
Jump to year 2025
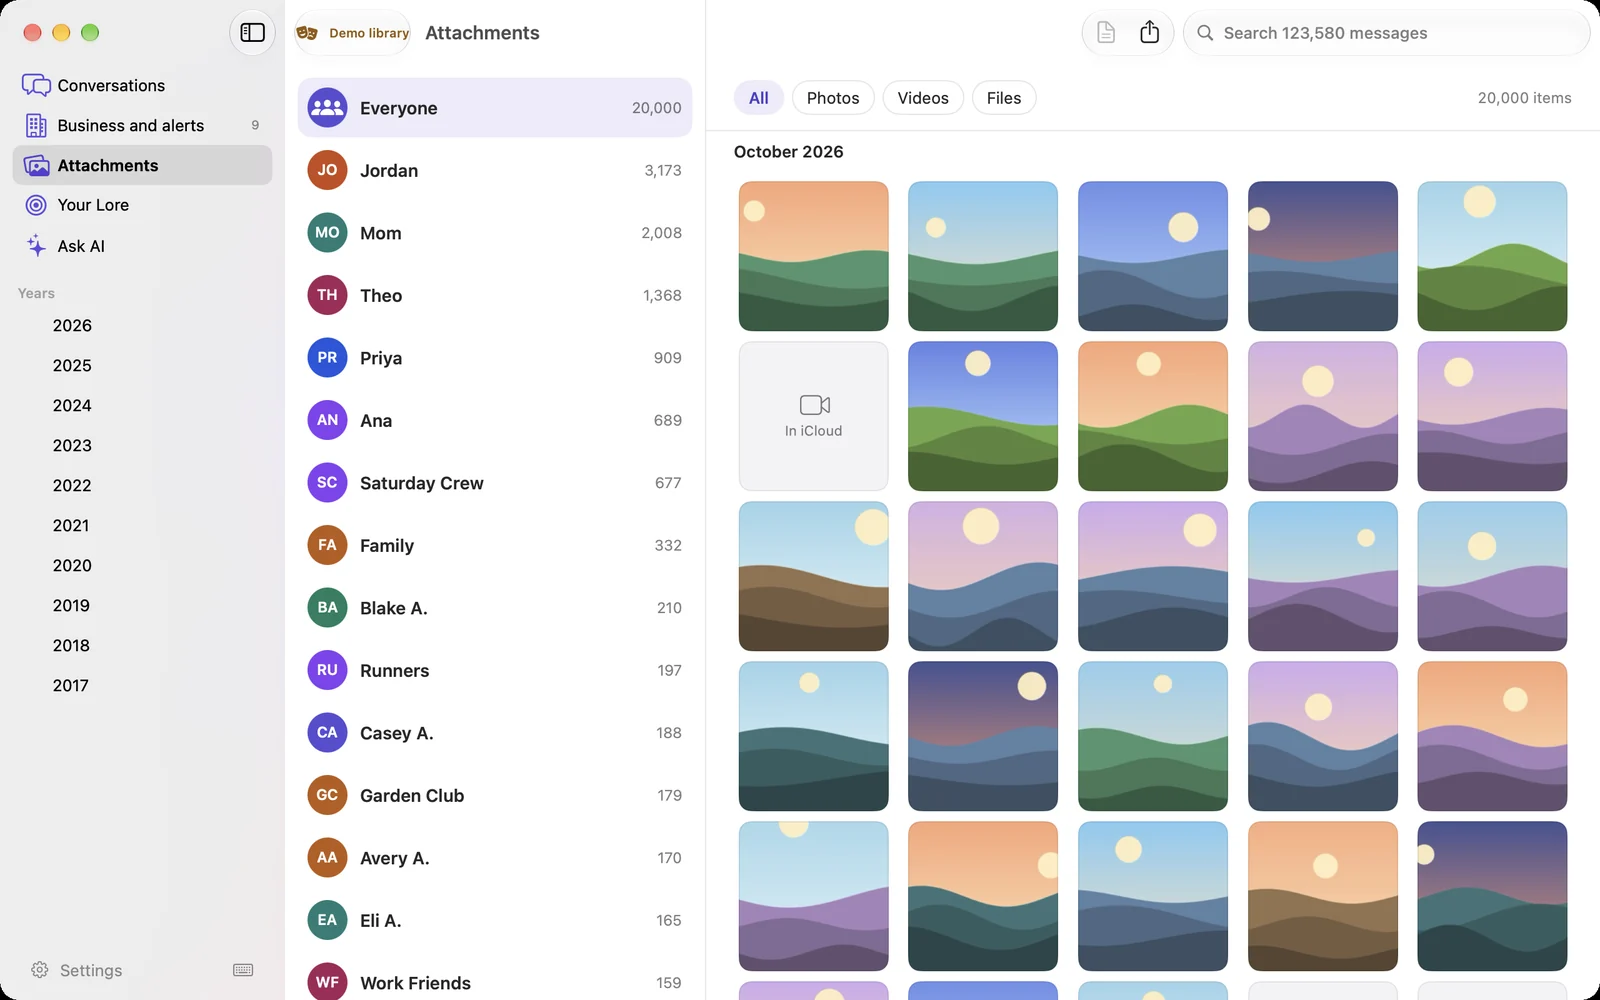(72, 365)
